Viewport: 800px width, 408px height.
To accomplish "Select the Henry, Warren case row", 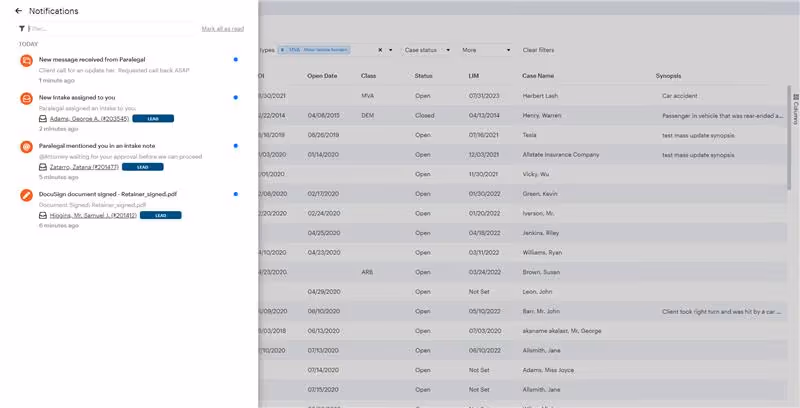I will pyautogui.click(x=542, y=116).
